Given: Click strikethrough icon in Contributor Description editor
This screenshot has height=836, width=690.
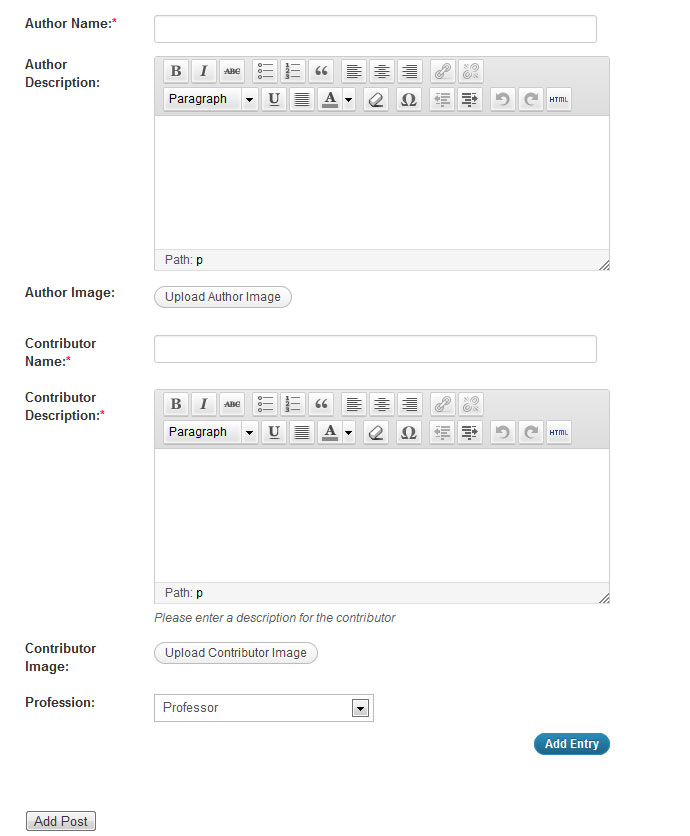Looking at the screenshot, I should 232,404.
